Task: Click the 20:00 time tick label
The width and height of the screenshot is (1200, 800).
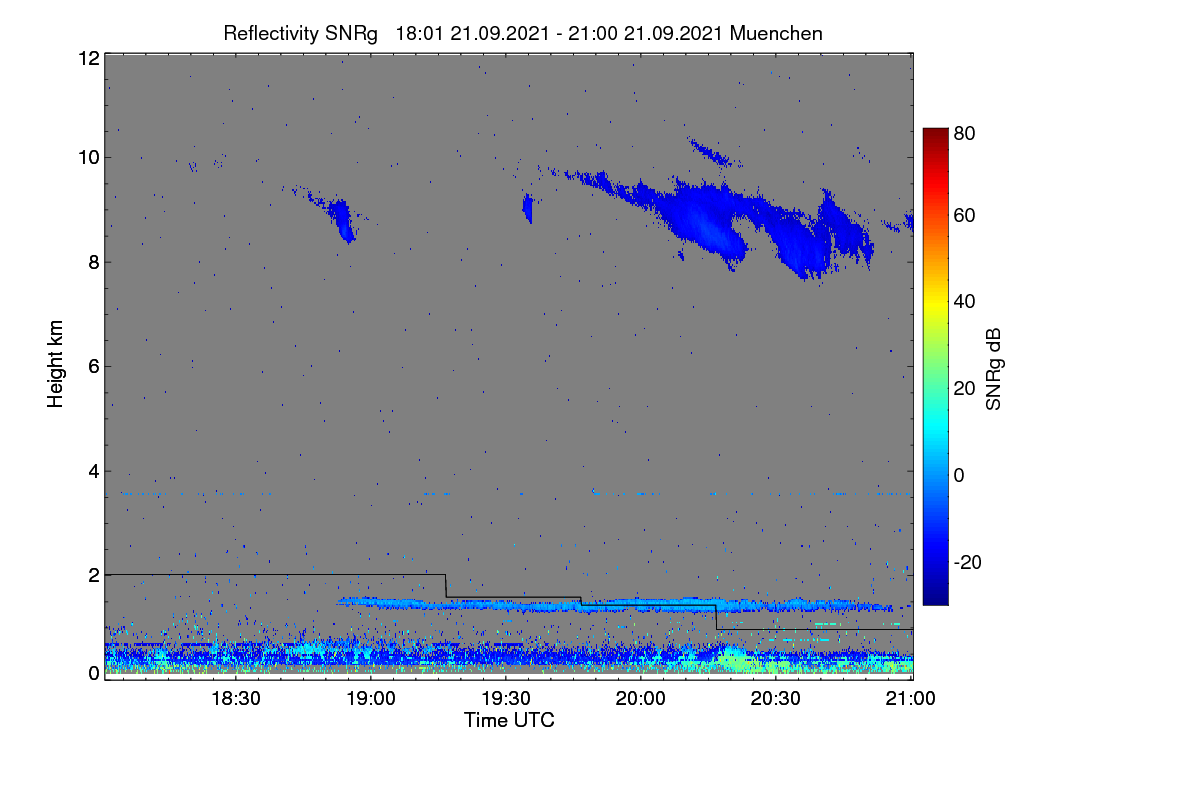Action: 641,699
